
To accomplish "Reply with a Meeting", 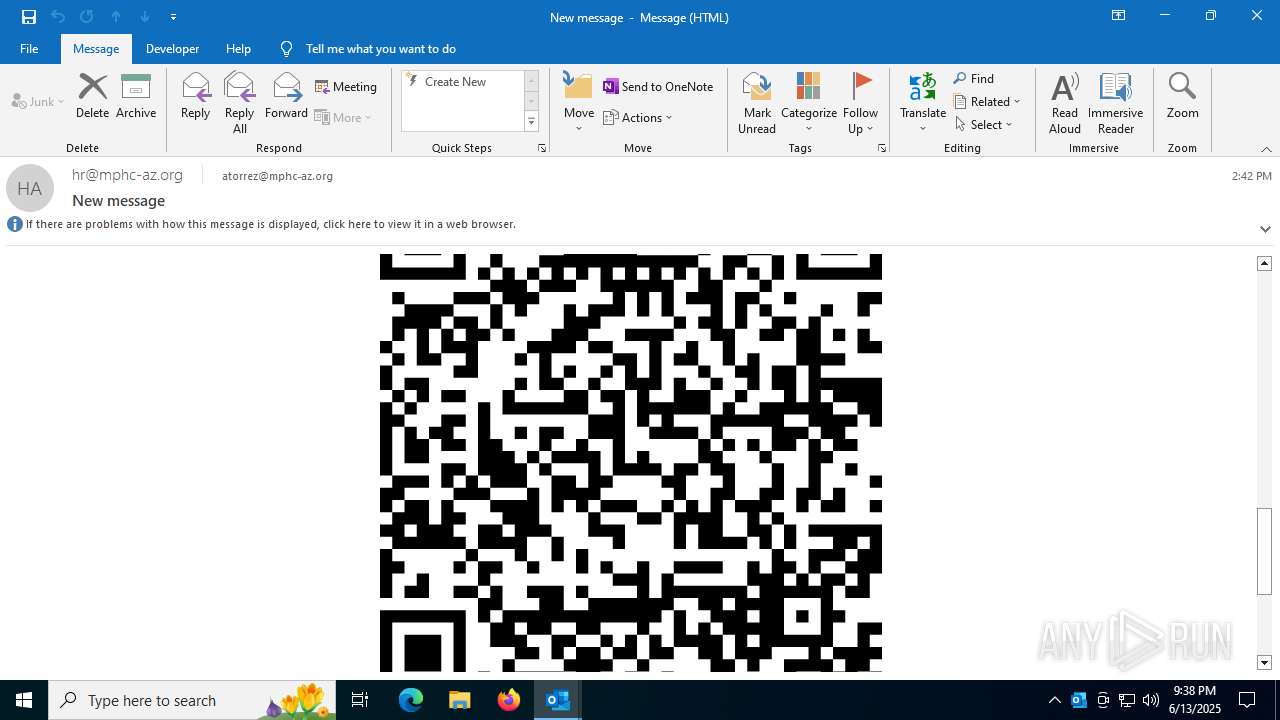I will [346, 87].
